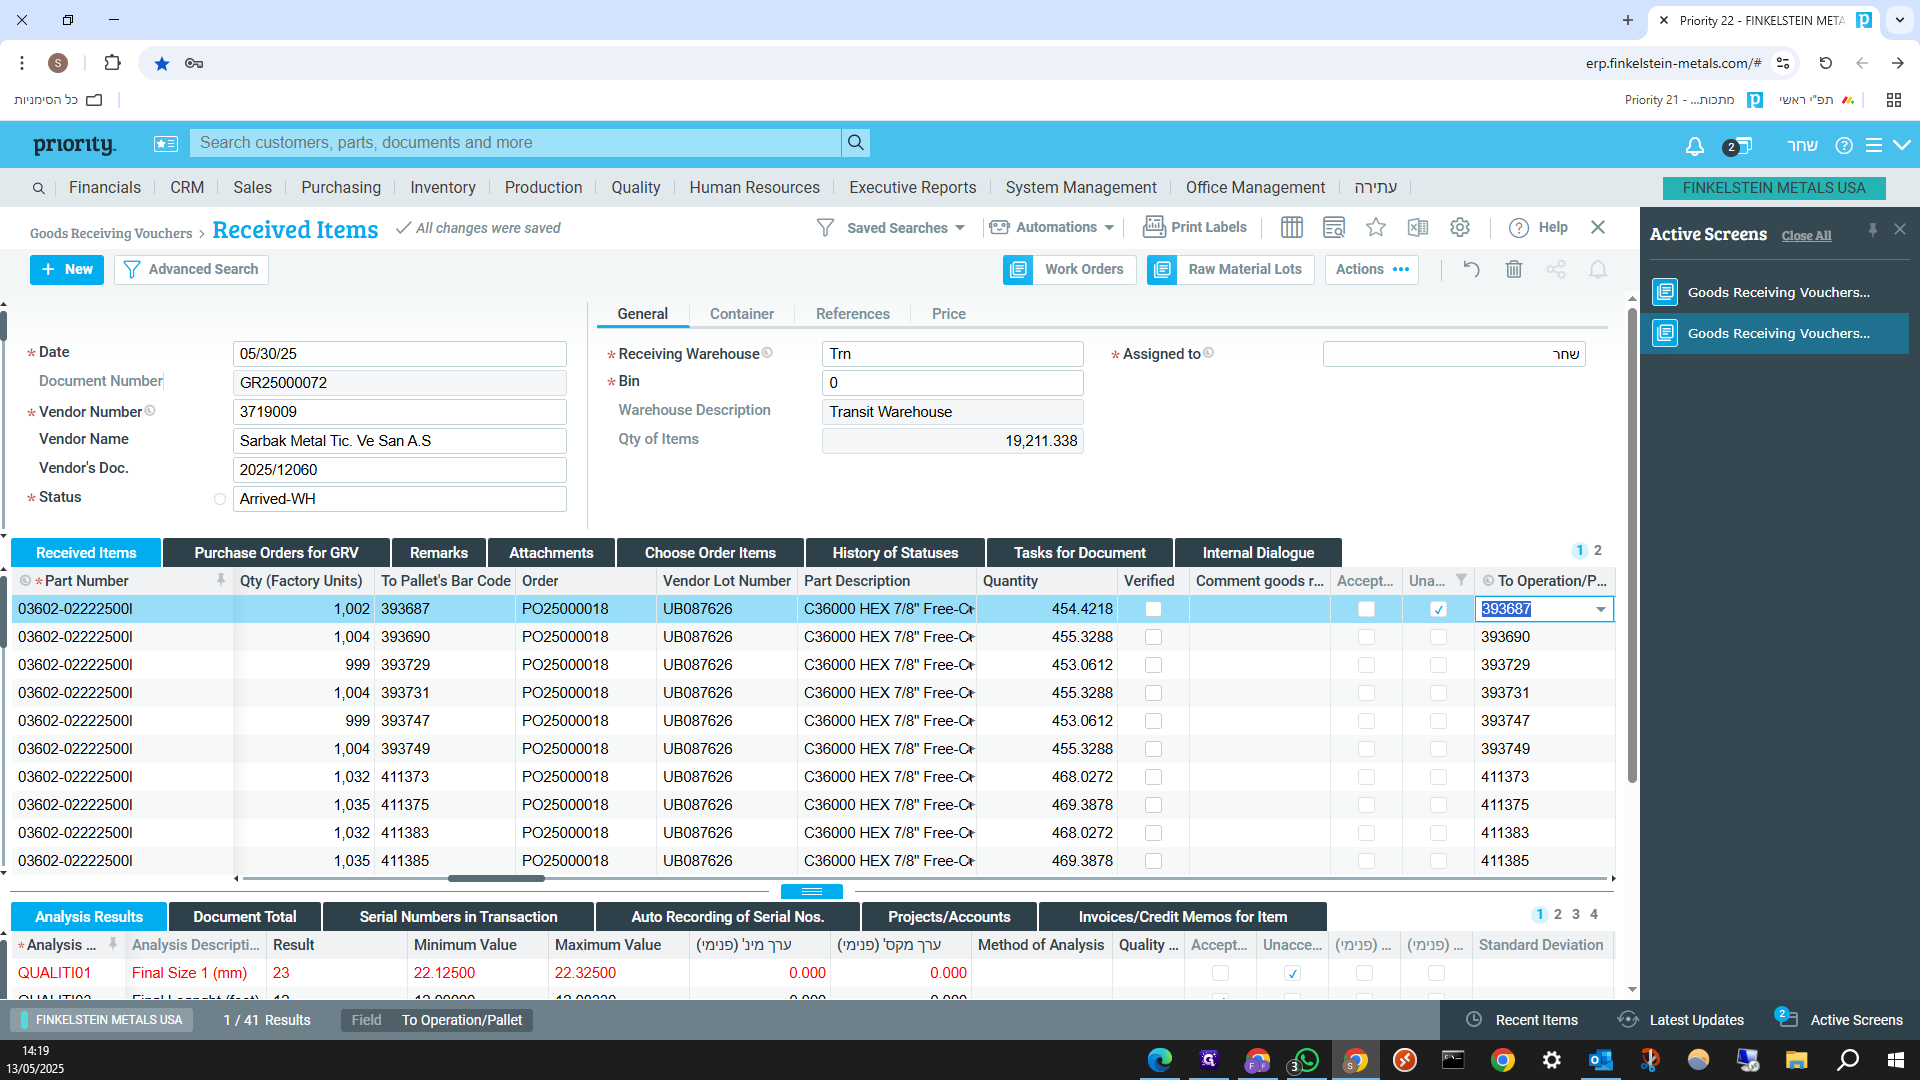The height and width of the screenshot is (1080, 1920).
Task: Uncheck Unacceptable checkbox in first row
Action: pos(1438,609)
